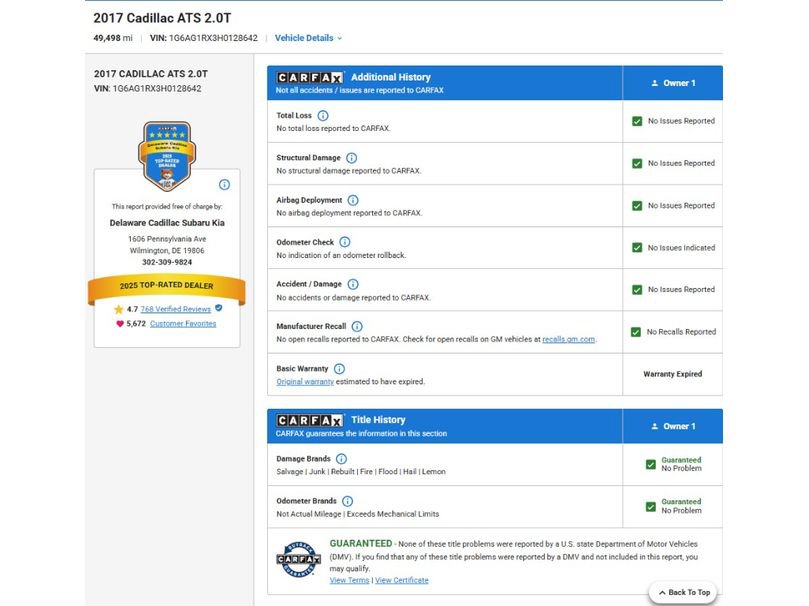Click dealer card info icon
809x606 pixels.
click(x=224, y=185)
